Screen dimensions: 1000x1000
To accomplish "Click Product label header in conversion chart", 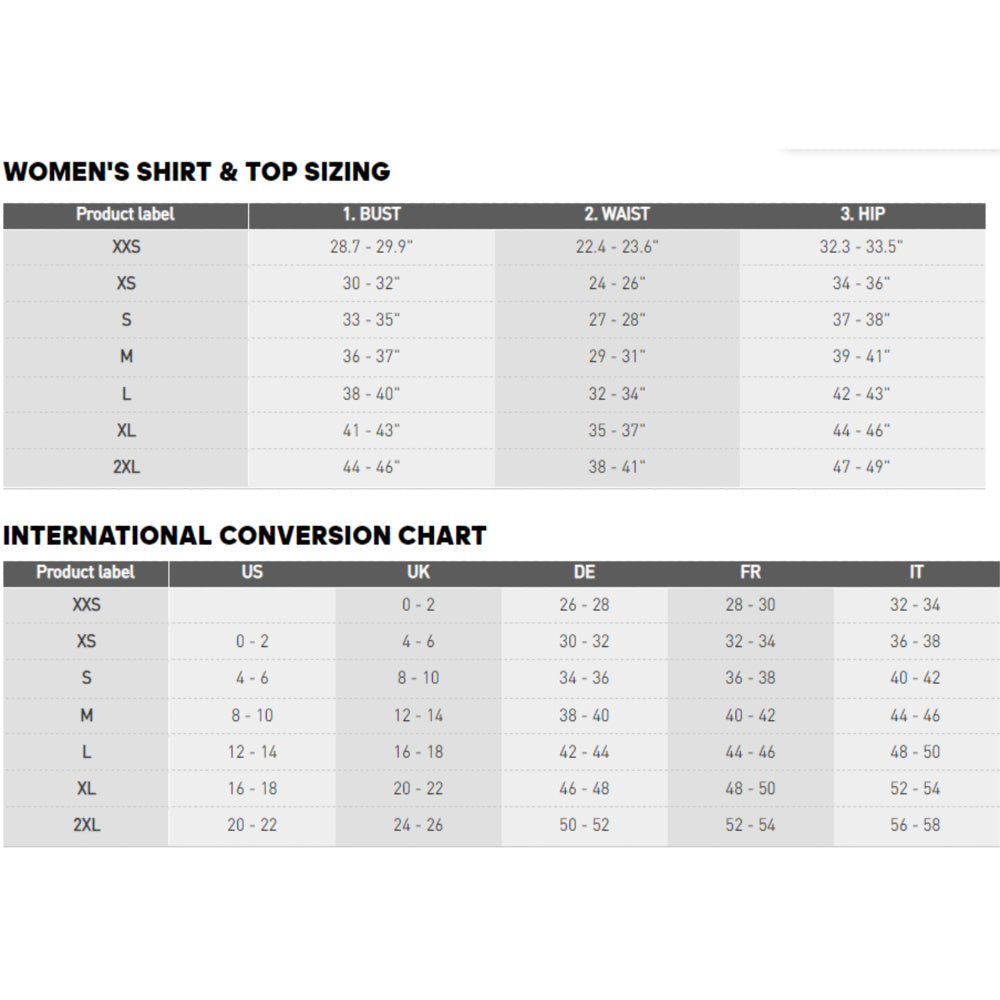I will point(86,572).
